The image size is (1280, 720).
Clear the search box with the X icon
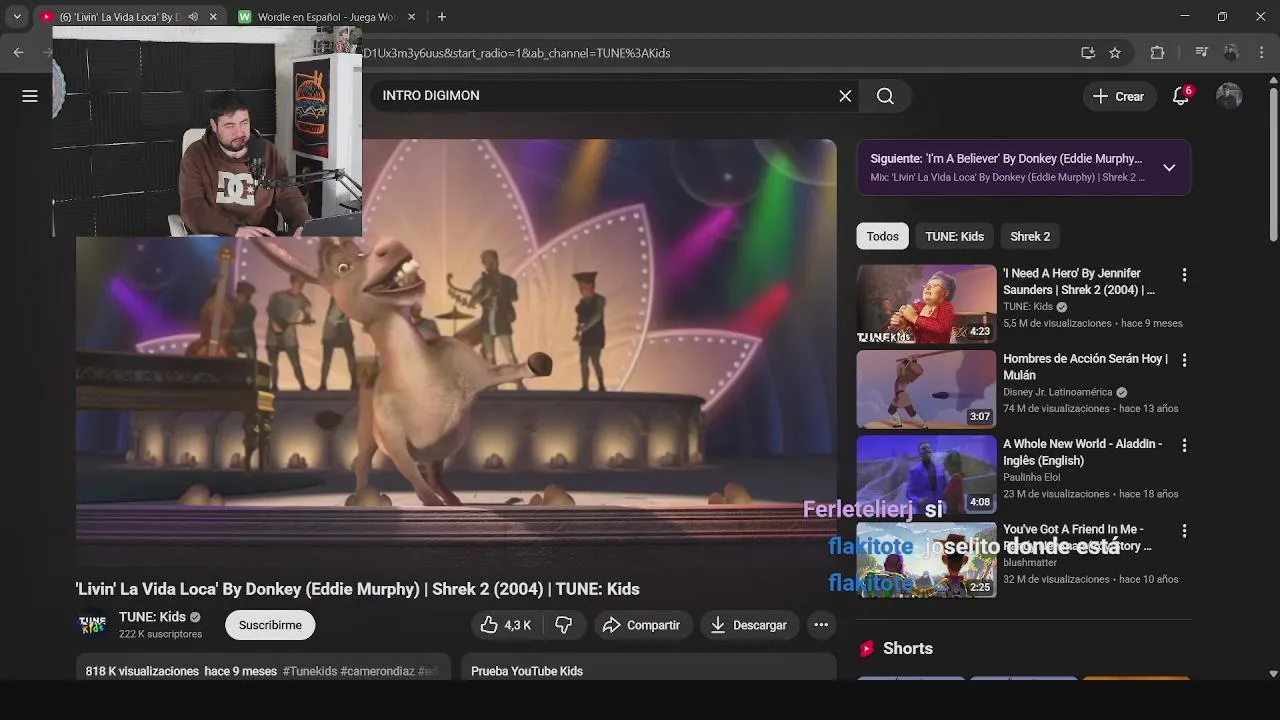coord(845,96)
